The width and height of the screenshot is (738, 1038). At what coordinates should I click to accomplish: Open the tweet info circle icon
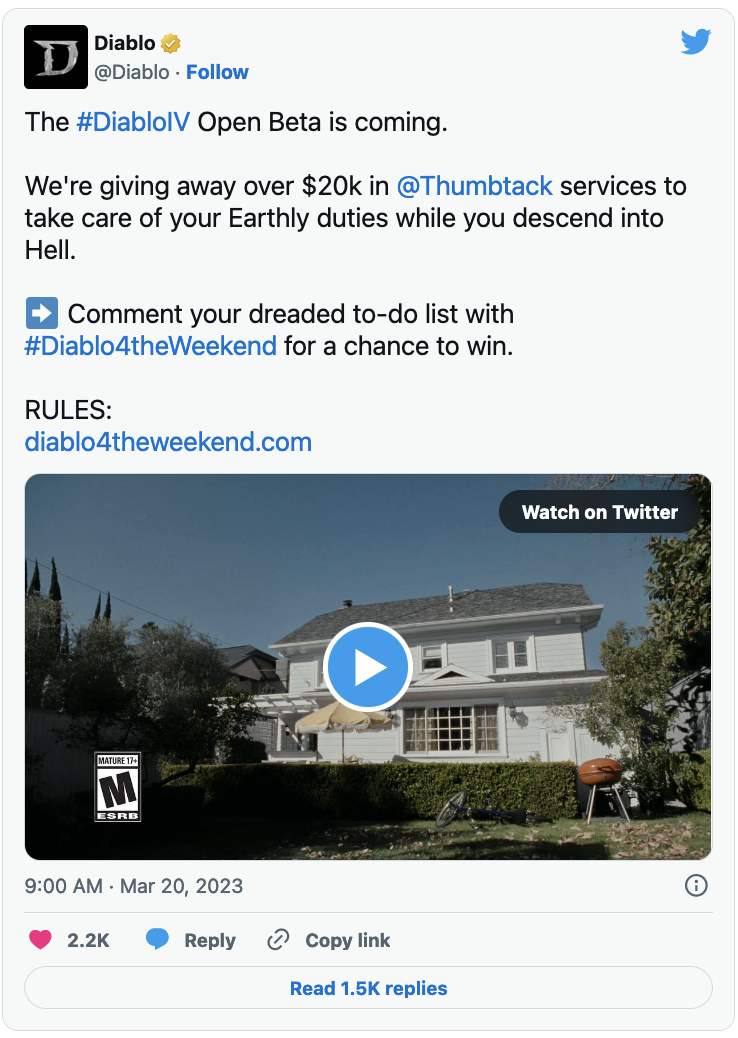click(x=696, y=885)
